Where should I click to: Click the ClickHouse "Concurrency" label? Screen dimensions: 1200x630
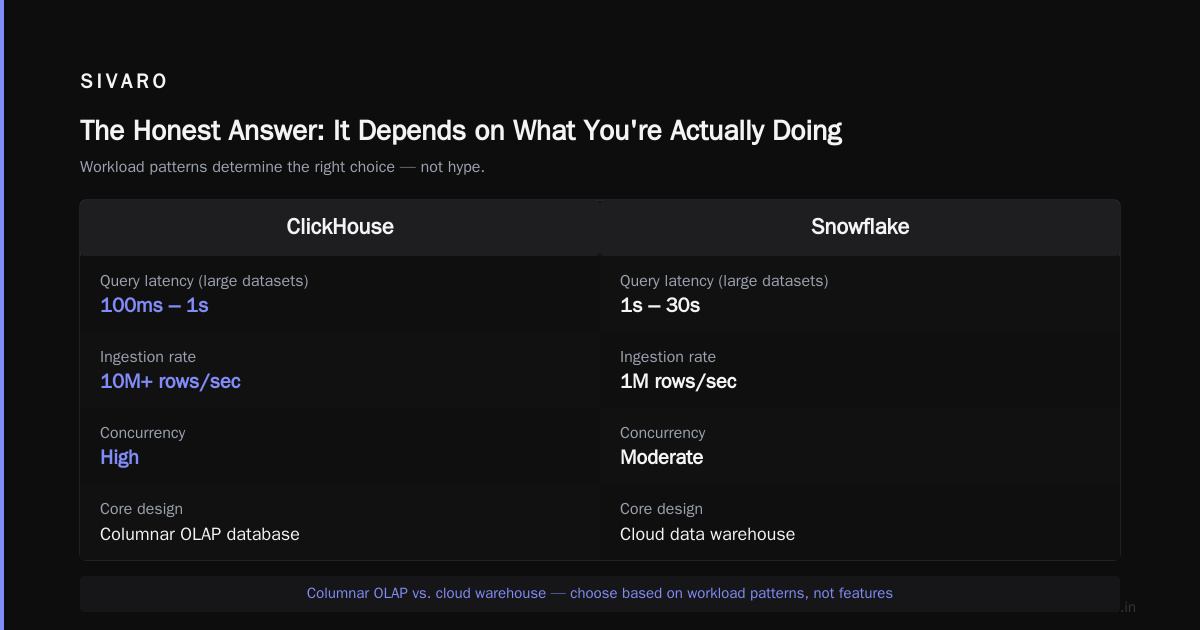pos(142,433)
